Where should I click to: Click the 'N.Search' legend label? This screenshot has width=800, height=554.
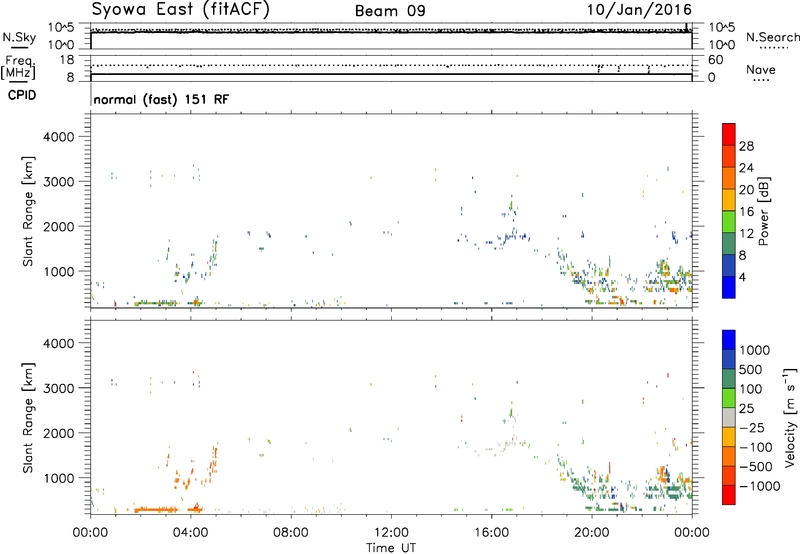[x=772, y=37]
